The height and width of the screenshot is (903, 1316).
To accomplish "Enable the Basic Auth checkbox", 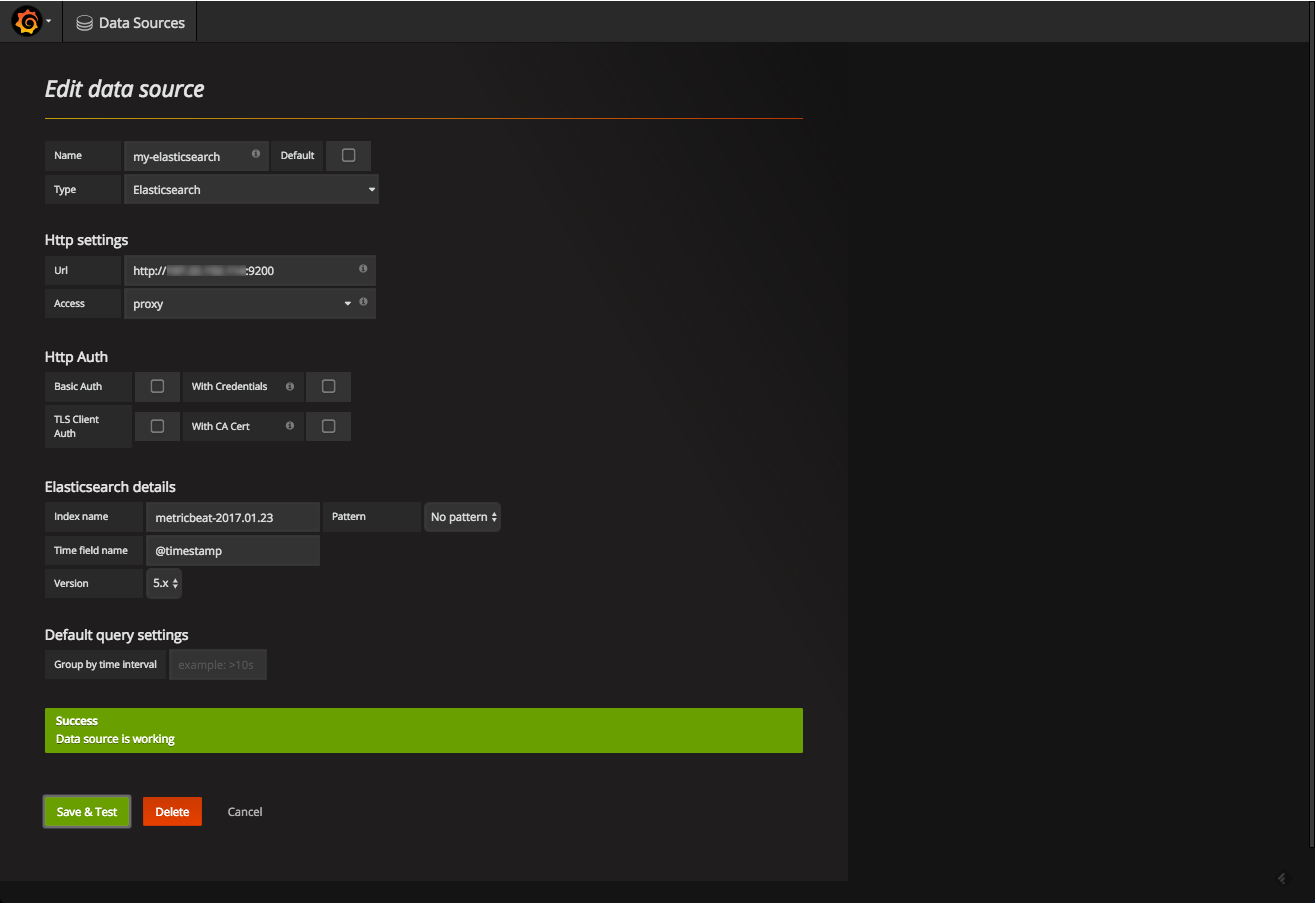I will (x=157, y=386).
